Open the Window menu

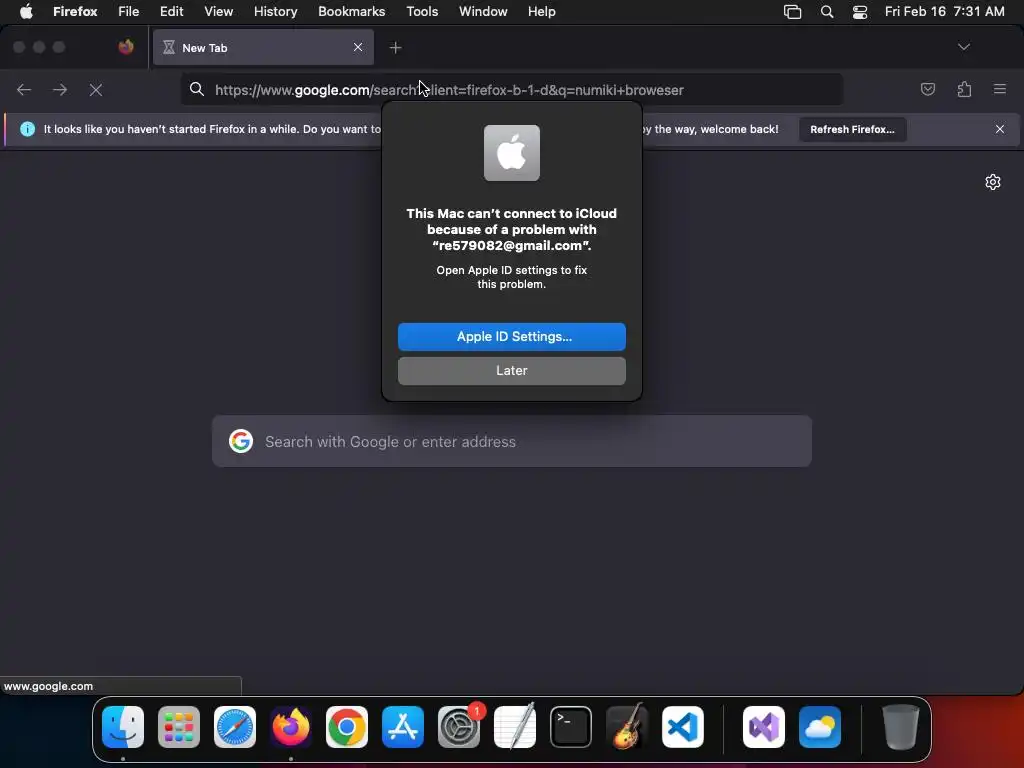(x=483, y=11)
